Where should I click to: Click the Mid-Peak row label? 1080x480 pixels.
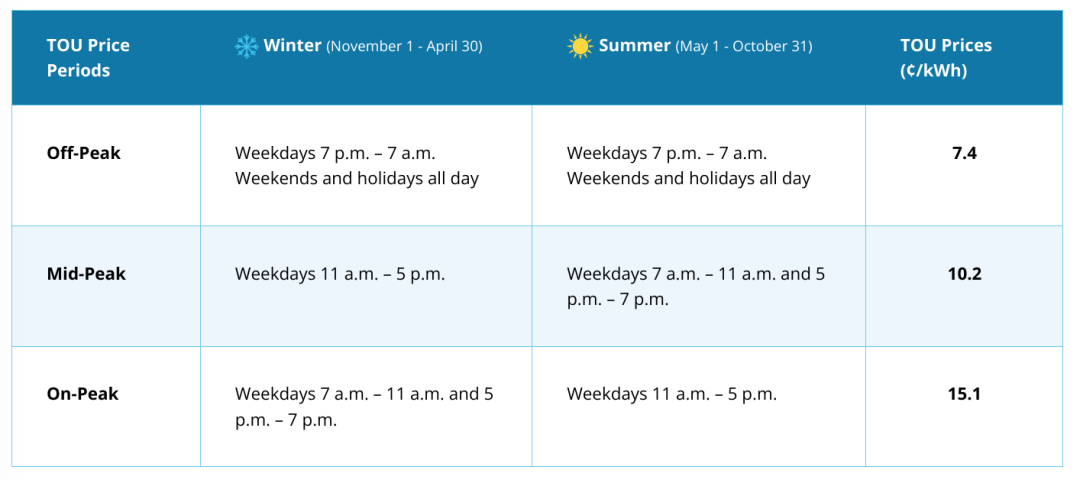(86, 274)
